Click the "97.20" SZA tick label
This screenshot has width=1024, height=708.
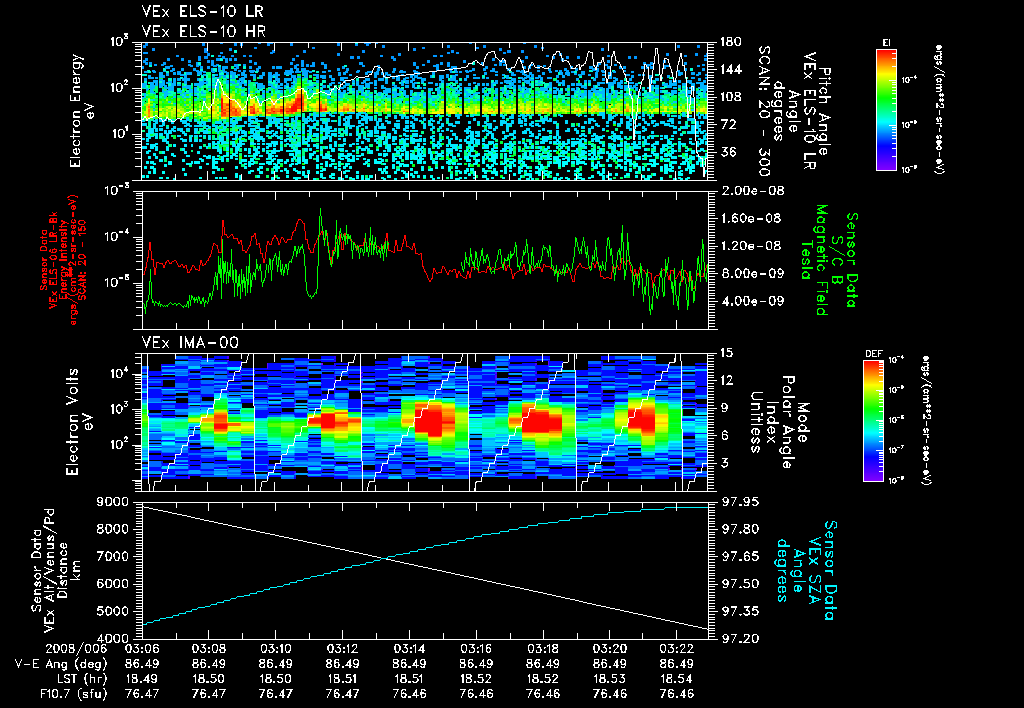tap(739, 639)
